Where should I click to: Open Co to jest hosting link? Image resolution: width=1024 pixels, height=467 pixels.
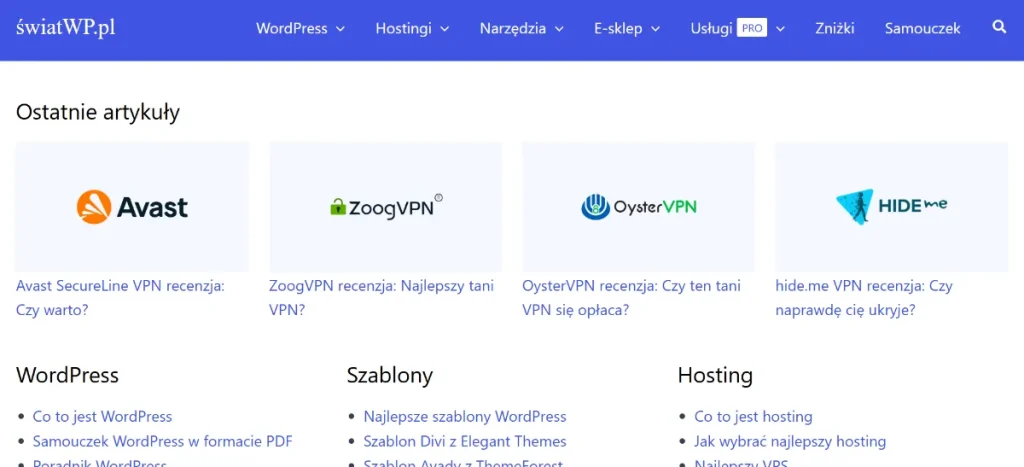(753, 417)
